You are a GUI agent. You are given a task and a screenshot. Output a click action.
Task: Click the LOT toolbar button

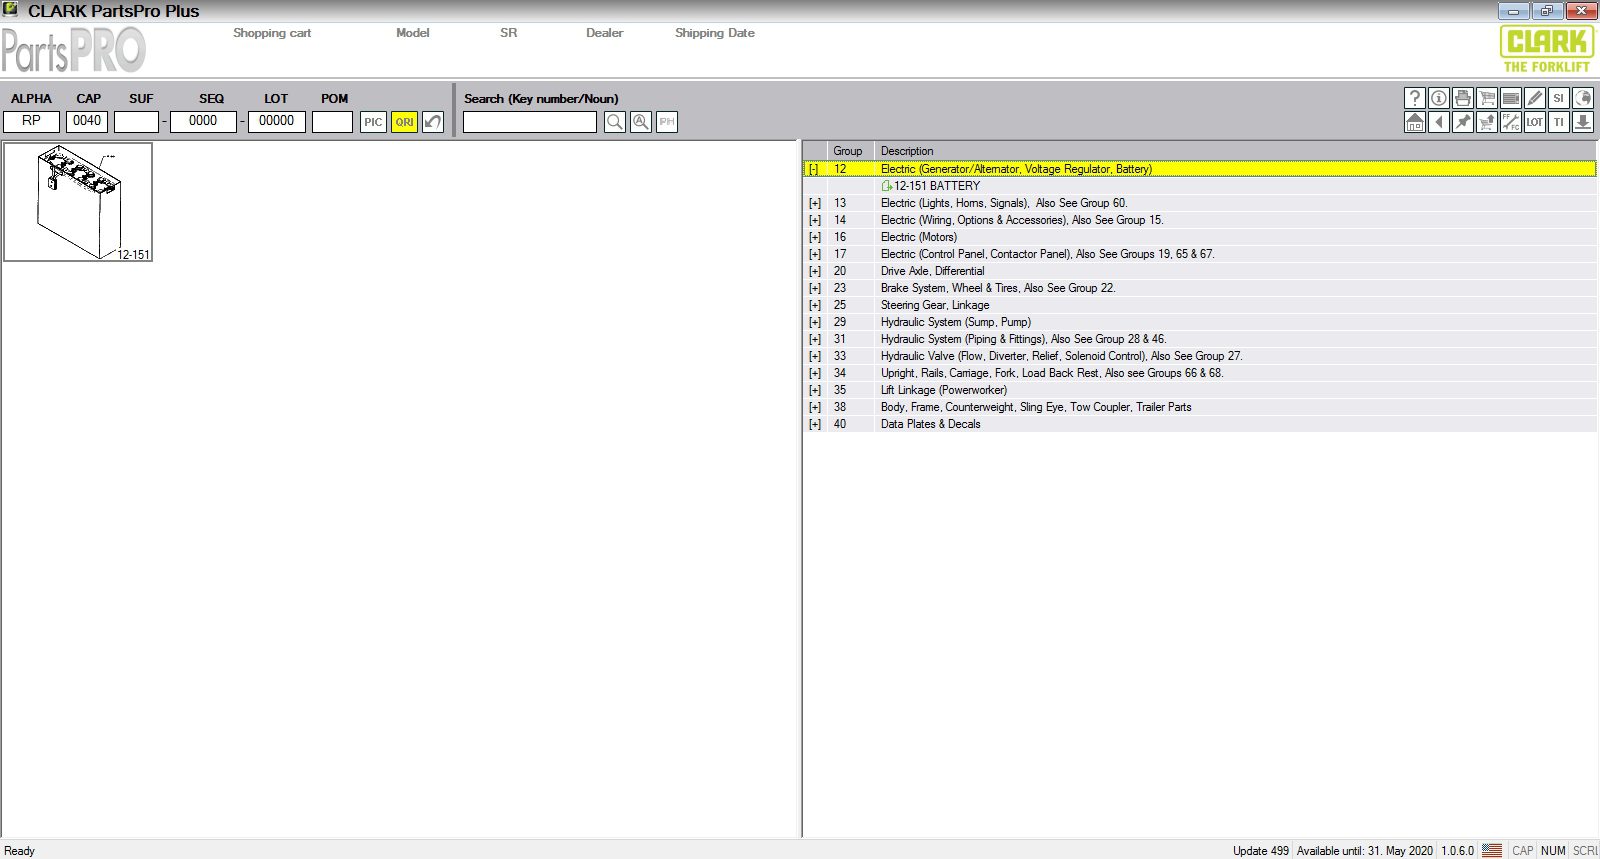[x=1535, y=122]
